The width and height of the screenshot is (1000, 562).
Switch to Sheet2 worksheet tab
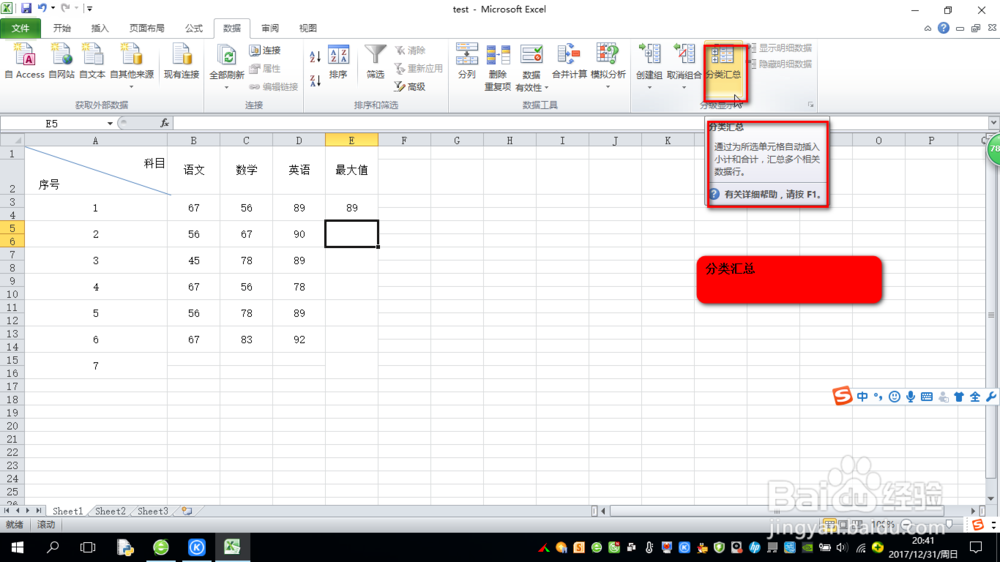(110, 511)
